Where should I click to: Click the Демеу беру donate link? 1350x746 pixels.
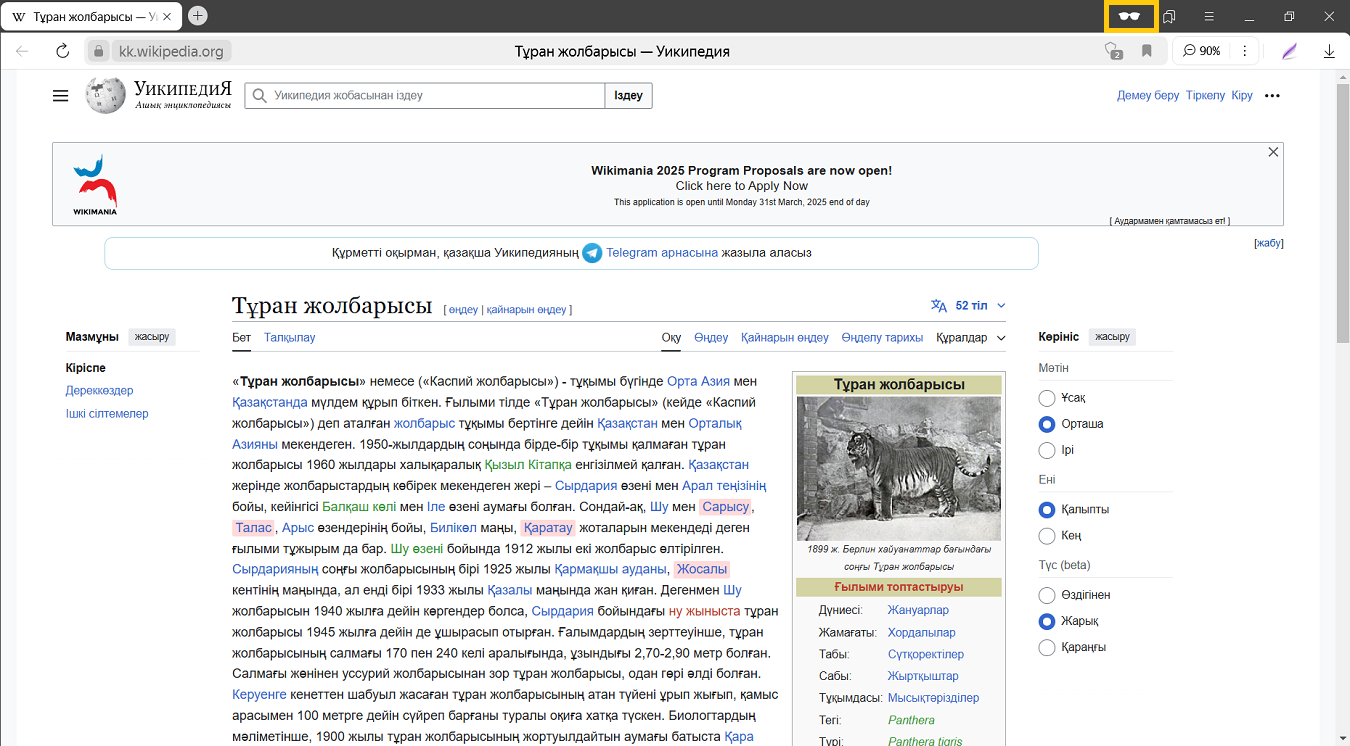tap(1148, 96)
